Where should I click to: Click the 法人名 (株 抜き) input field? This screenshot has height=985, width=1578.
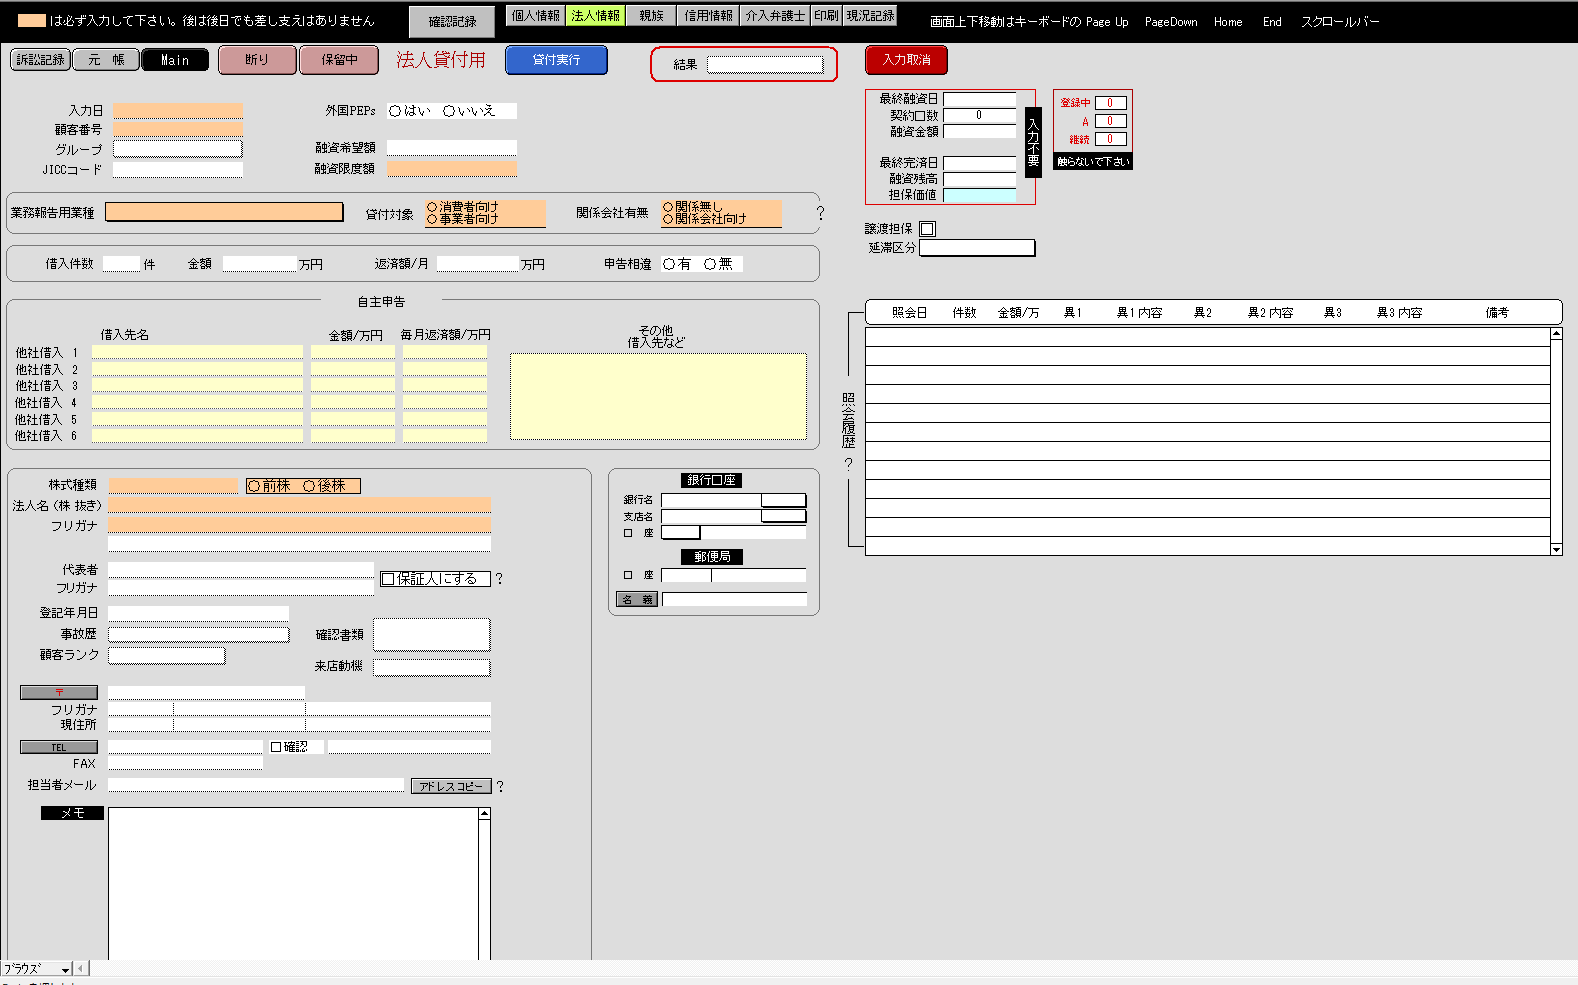300,505
